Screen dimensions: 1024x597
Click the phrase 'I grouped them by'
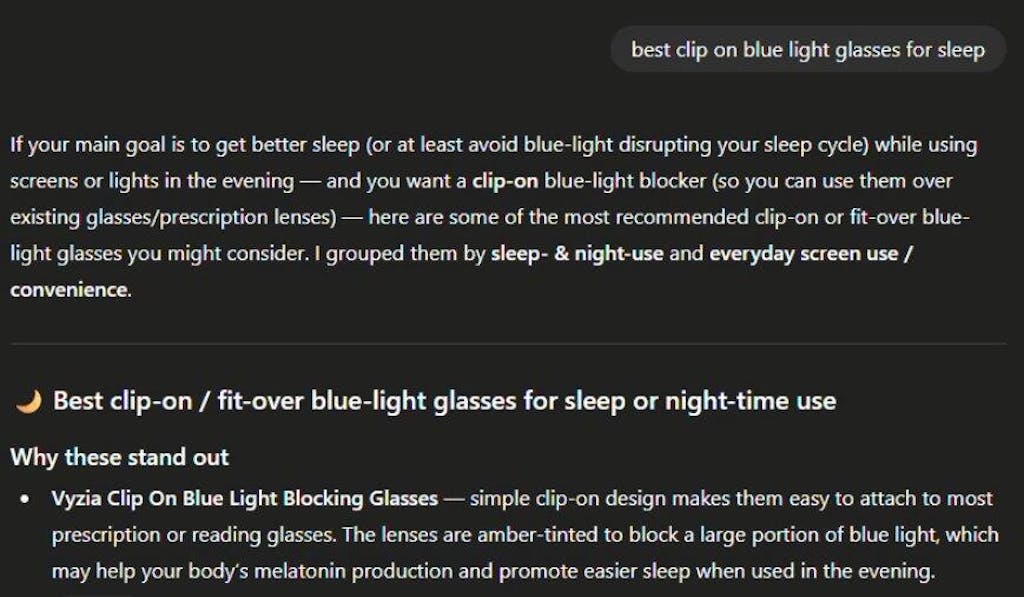(412, 253)
